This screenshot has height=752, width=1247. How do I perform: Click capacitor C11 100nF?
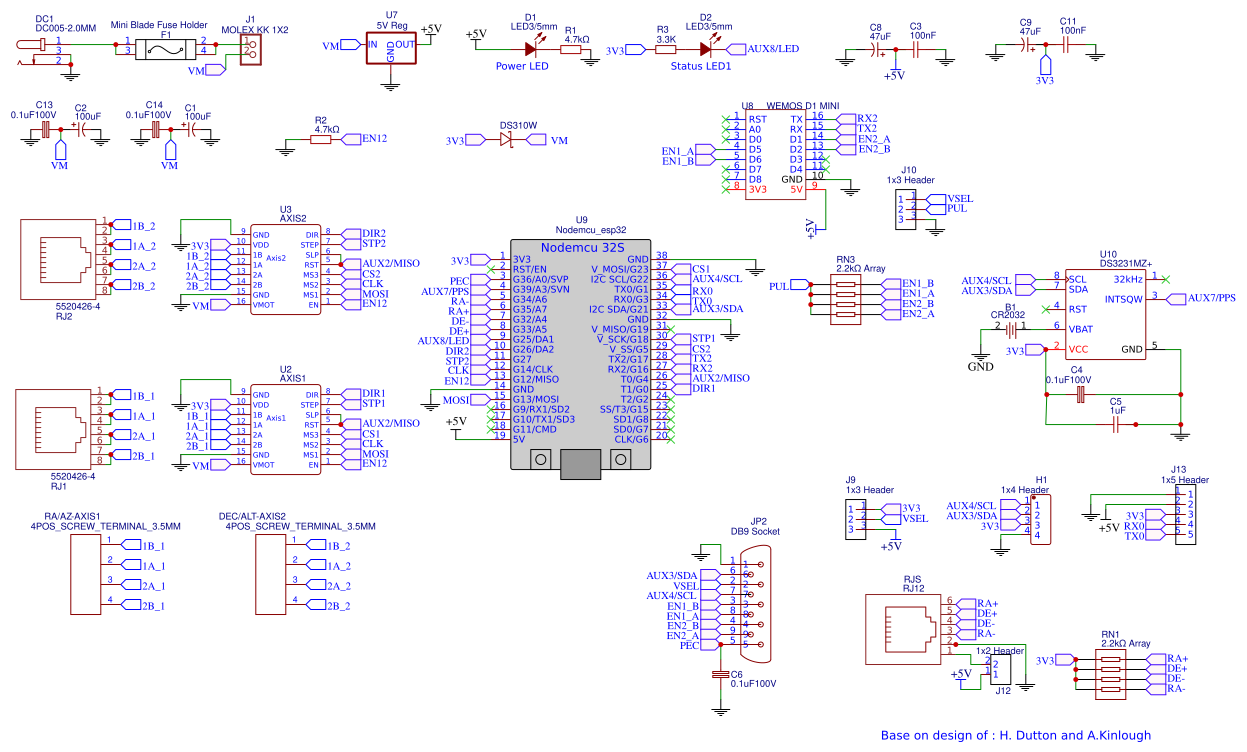(x=1068, y=46)
